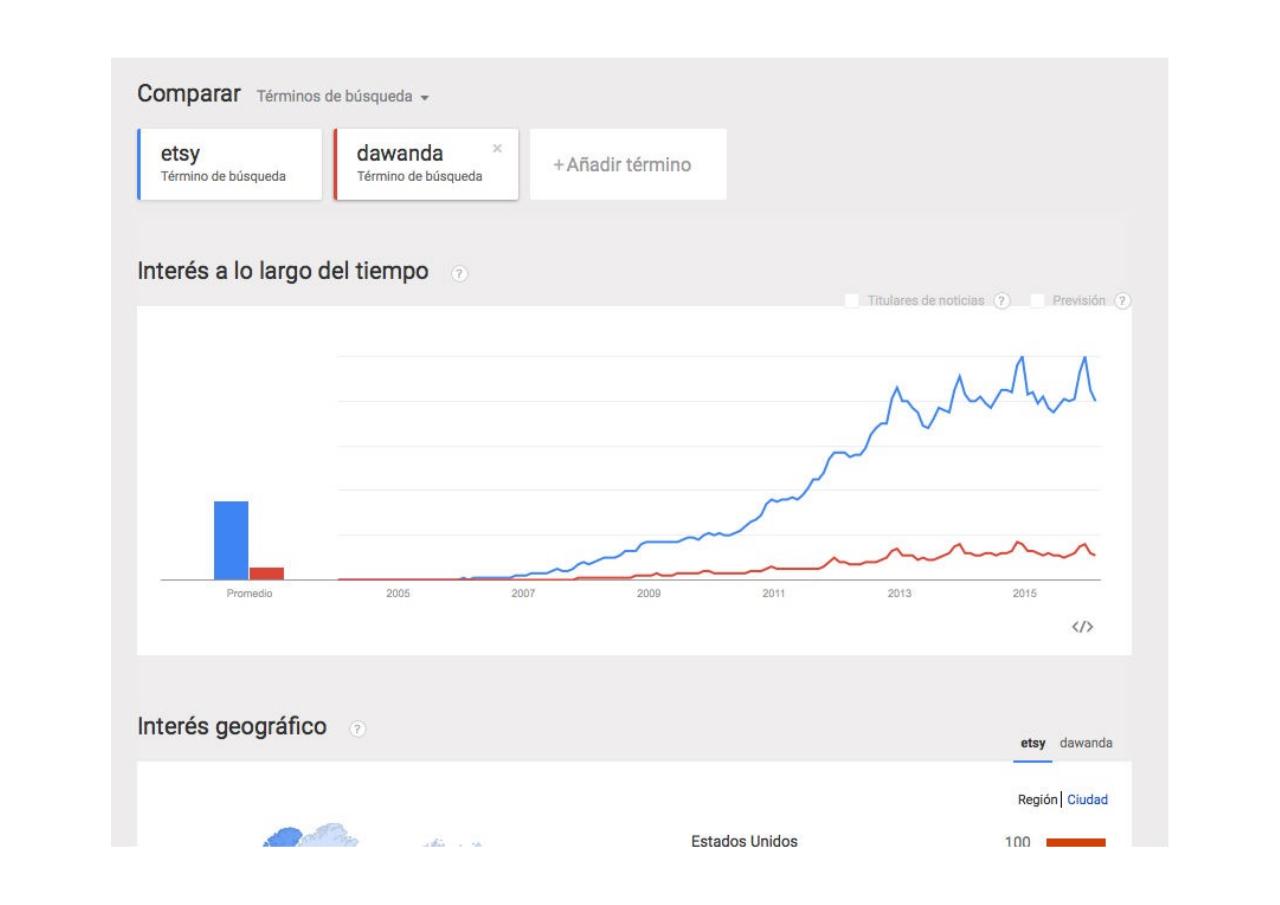Click the dawanda search term name
The height and width of the screenshot is (905, 1280).
pos(400,155)
